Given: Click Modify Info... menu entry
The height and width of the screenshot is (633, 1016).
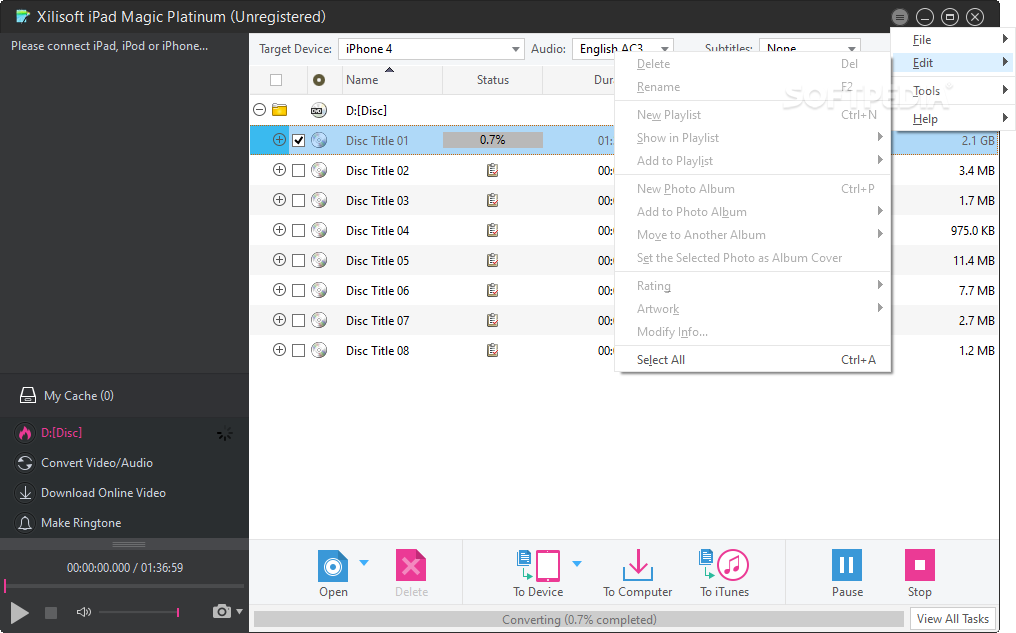Looking at the screenshot, I should coord(752,332).
